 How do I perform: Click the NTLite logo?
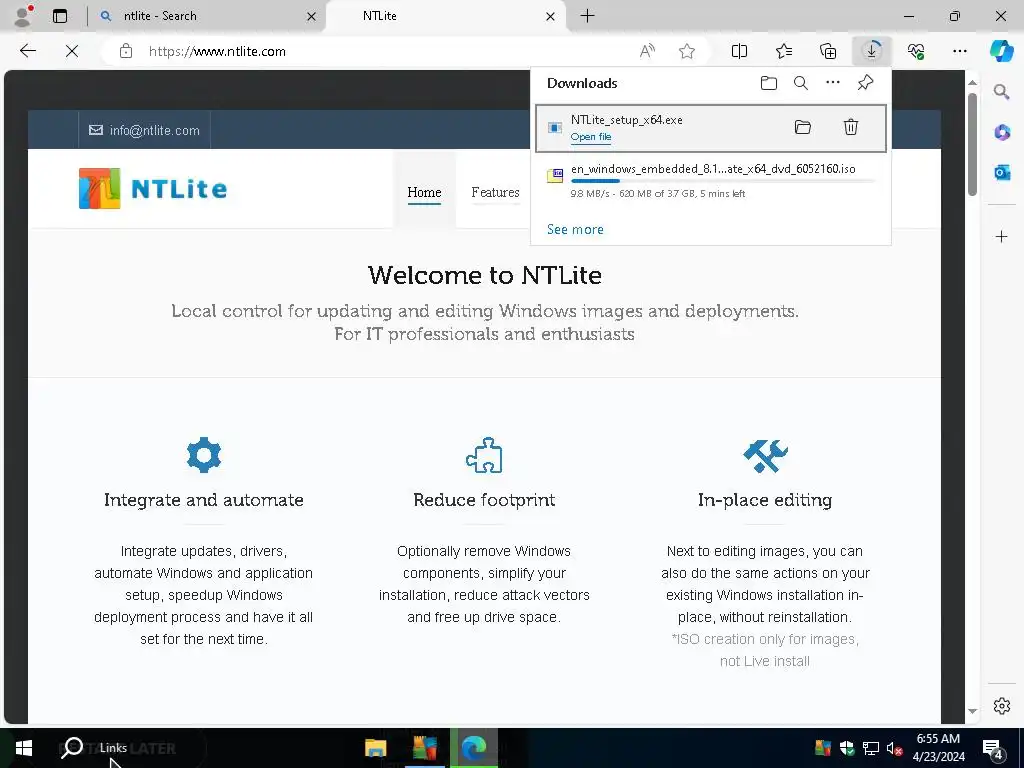[x=153, y=189]
